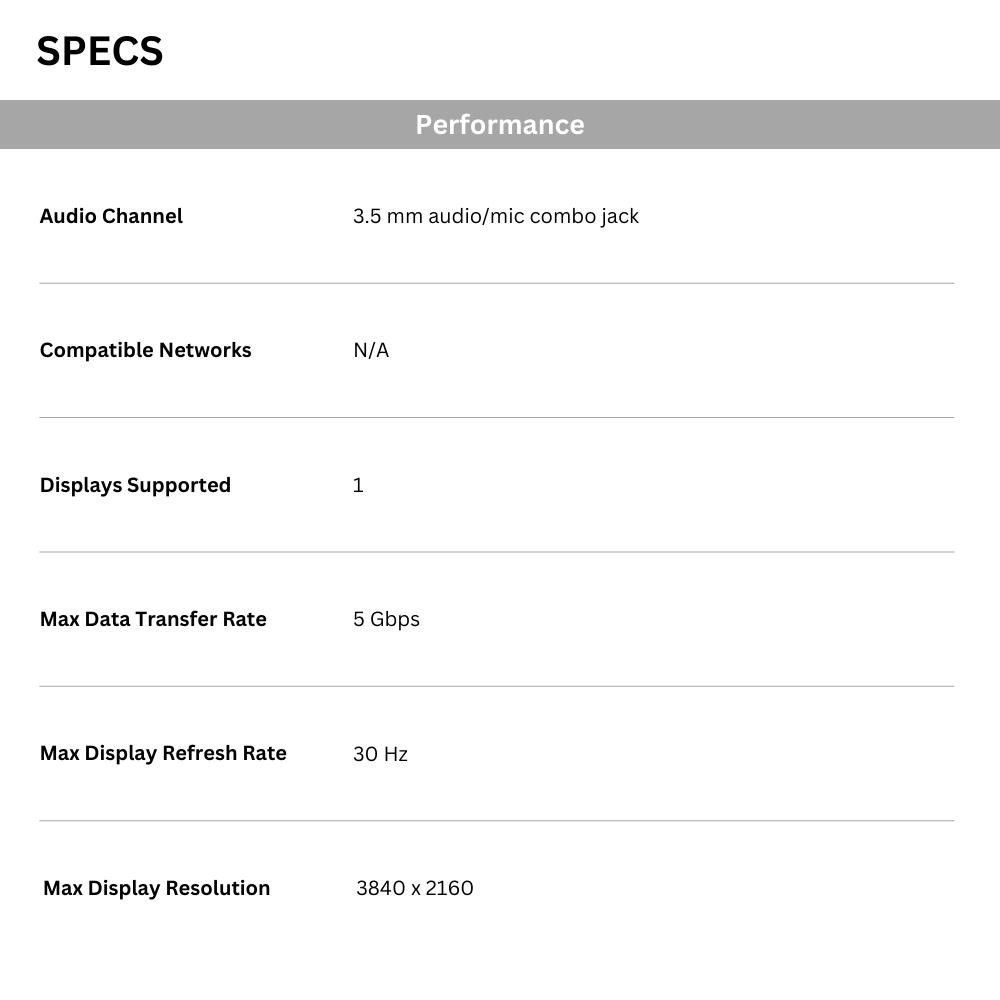Select the 5 Gbps value
The height and width of the screenshot is (1000, 1000).
[386, 619]
